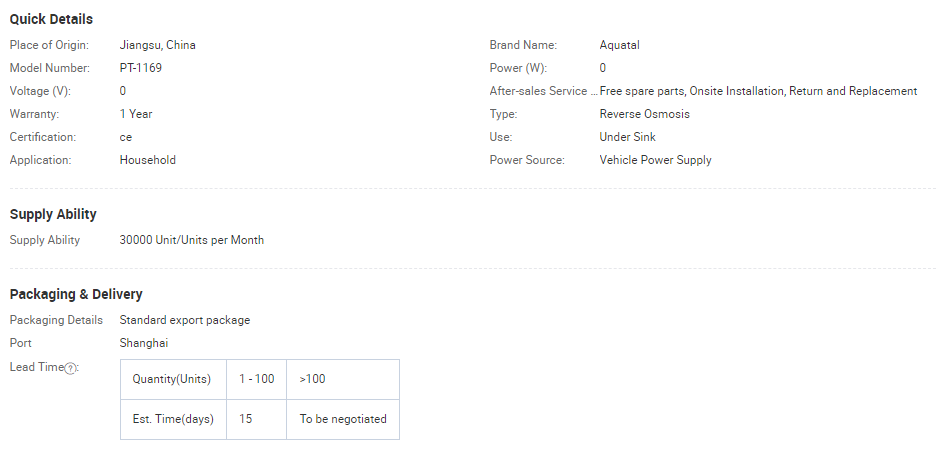Viewport: 946px width, 457px height.
Task: Click model number PT-1169
Action: (x=140, y=68)
